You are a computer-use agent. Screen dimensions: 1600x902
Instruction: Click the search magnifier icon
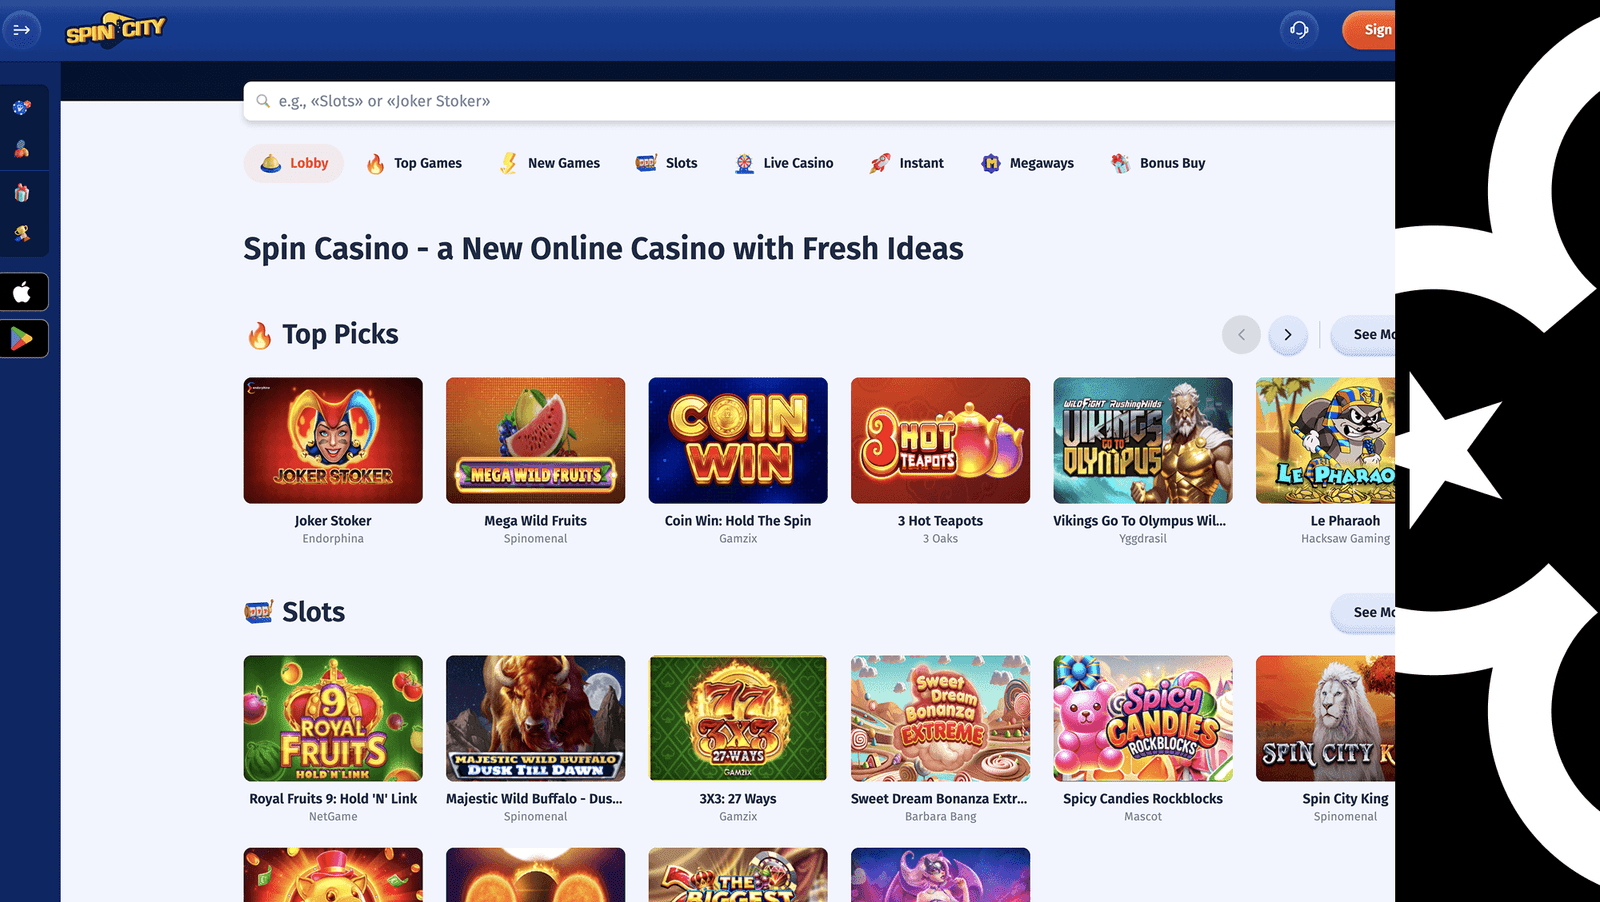pyautogui.click(x=263, y=101)
